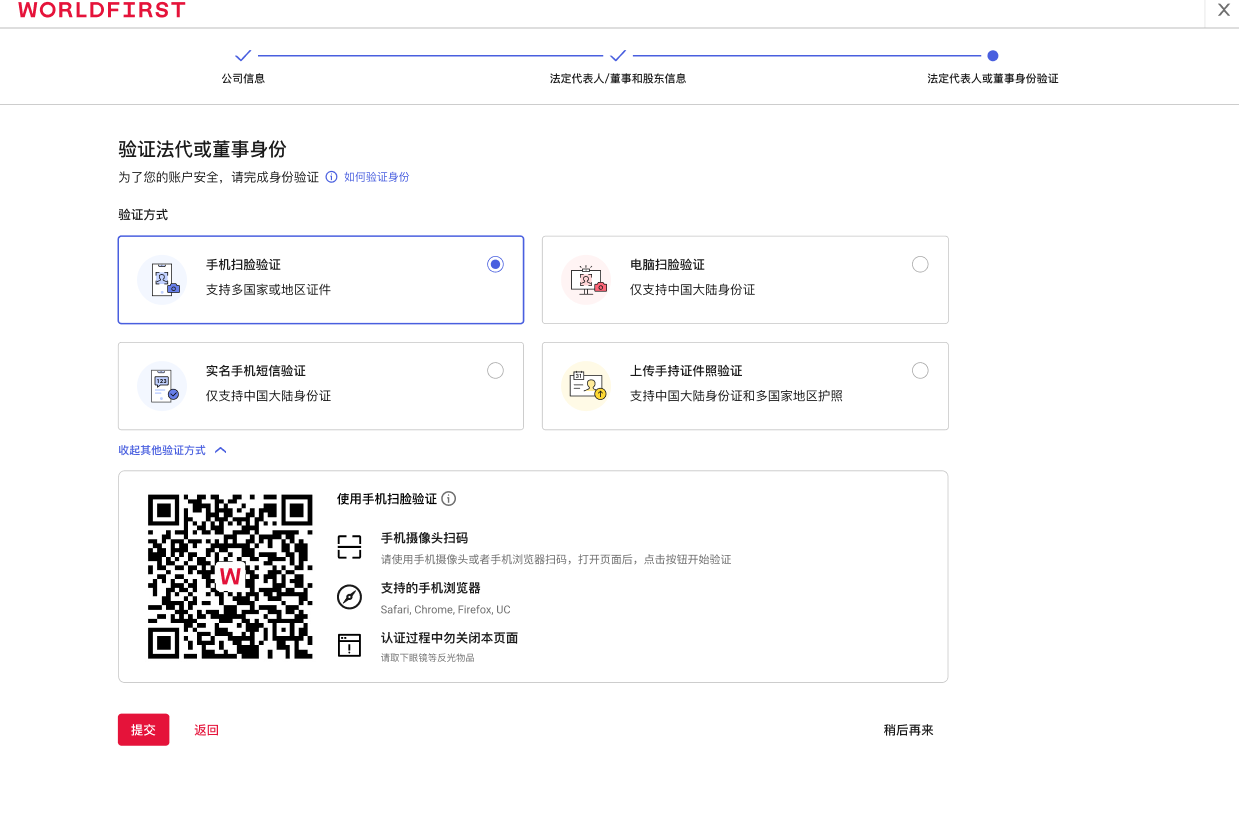Click the page icon beside 认证过程中勿关闭本页面

(x=349, y=645)
